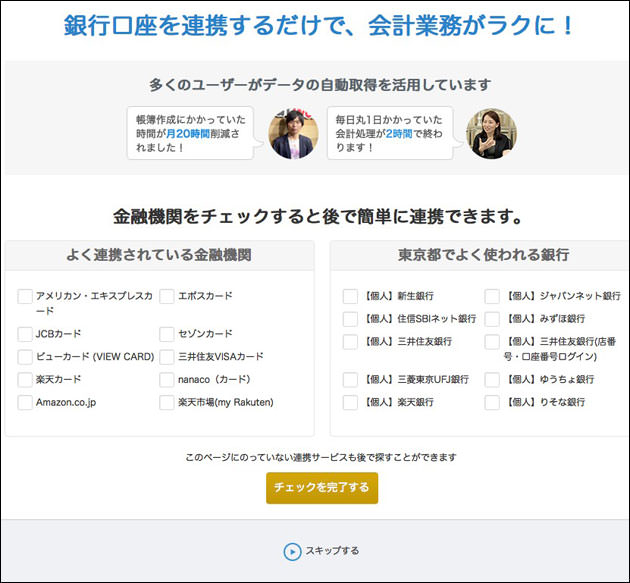Check the 楽天市場(my Rakuten) checkbox

pyautogui.click(x=167, y=403)
